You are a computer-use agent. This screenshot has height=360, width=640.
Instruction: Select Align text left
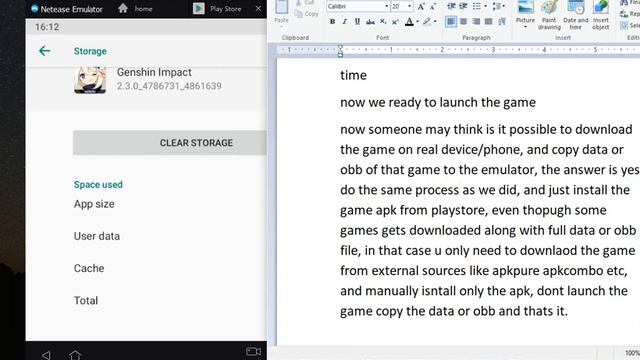point(451,21)
